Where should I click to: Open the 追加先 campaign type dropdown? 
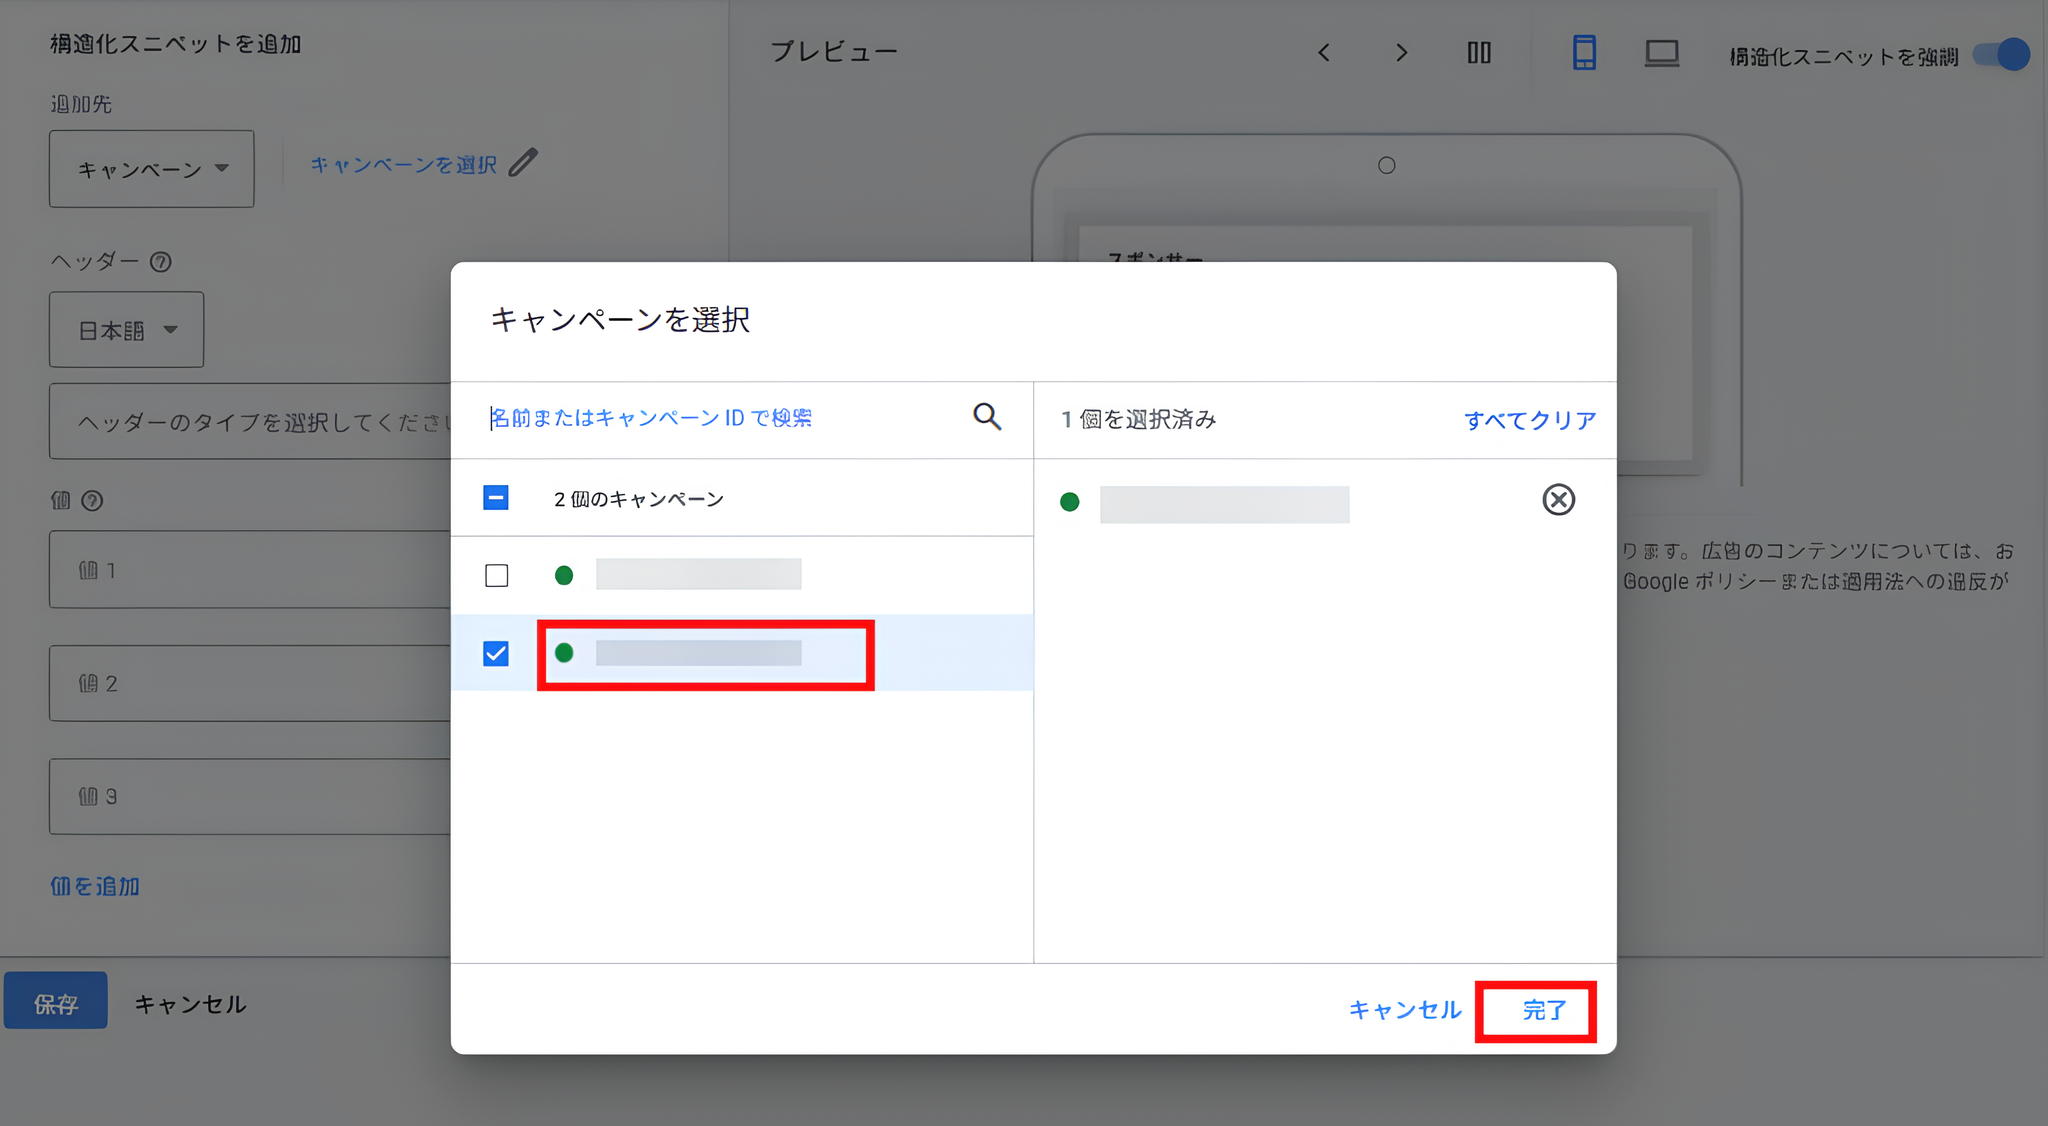(x=151, y=168)
